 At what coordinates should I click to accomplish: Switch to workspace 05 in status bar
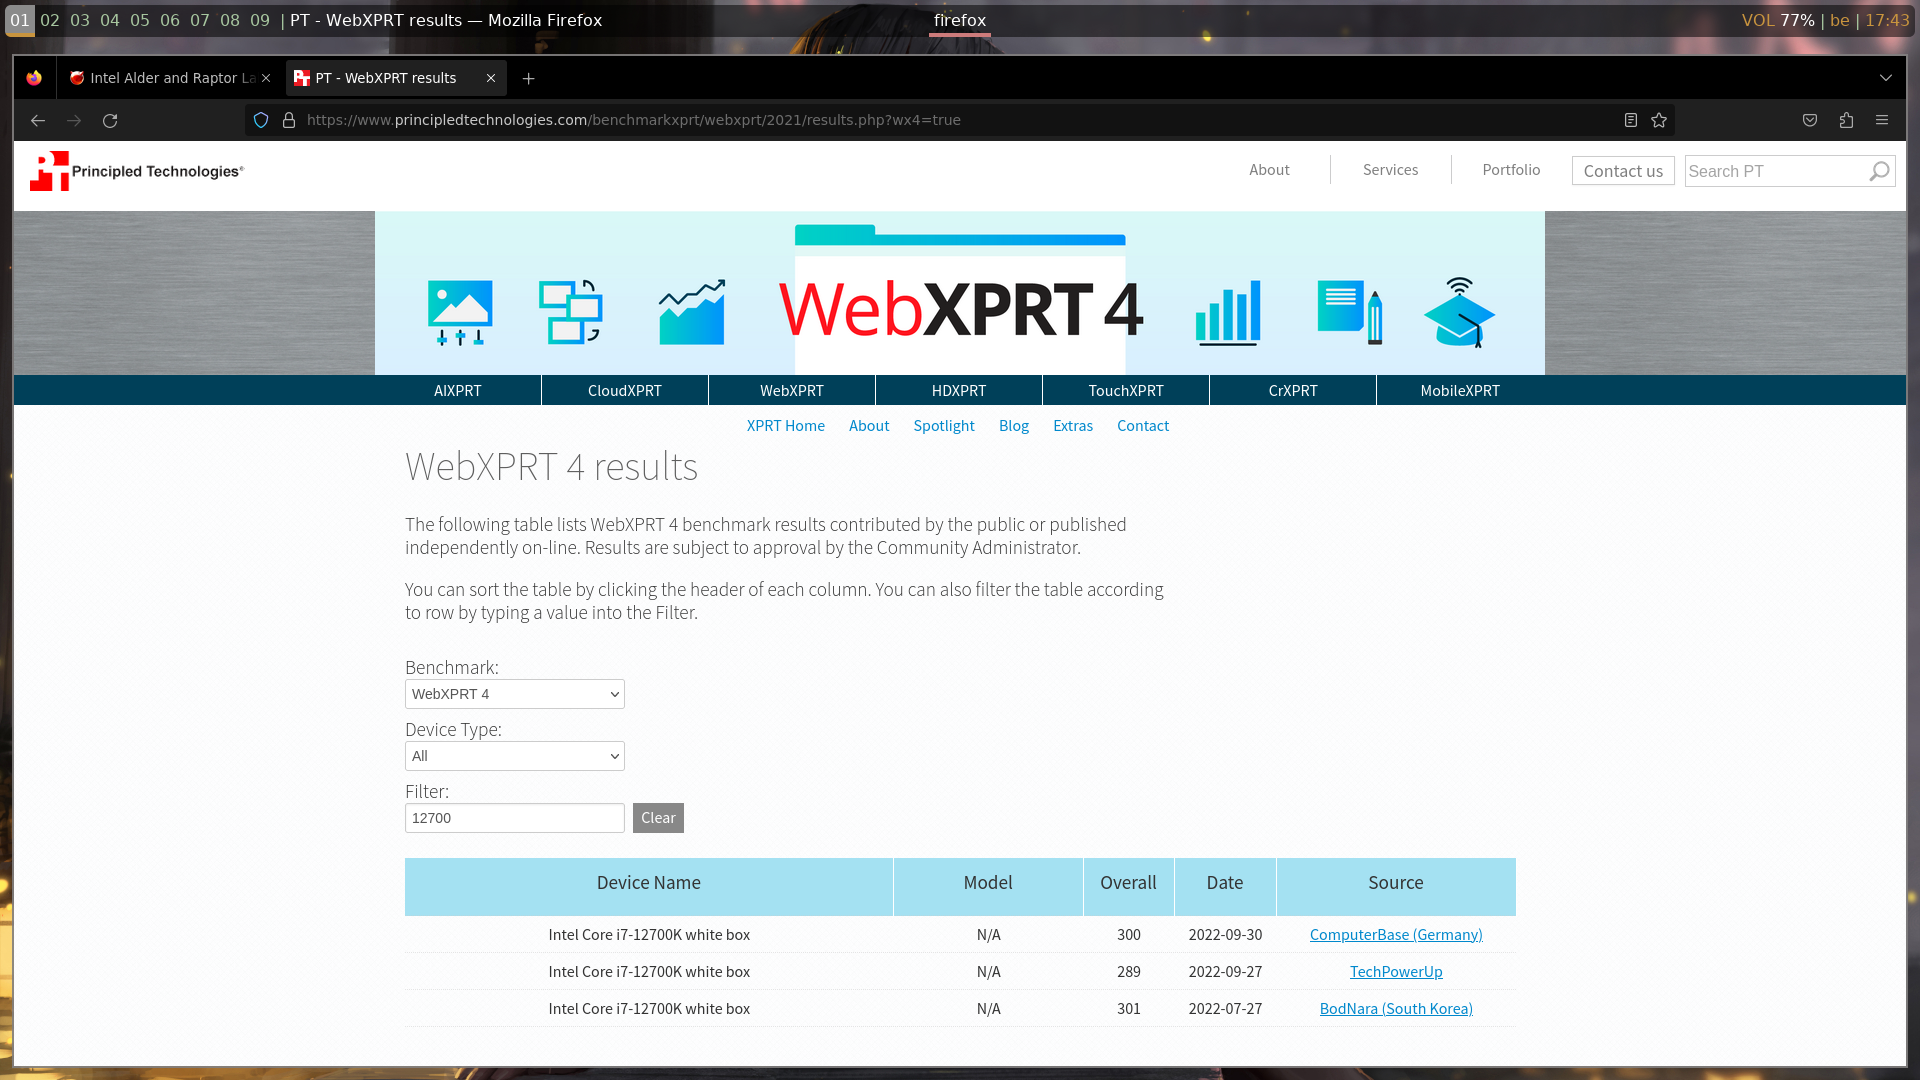coord(140,20)
